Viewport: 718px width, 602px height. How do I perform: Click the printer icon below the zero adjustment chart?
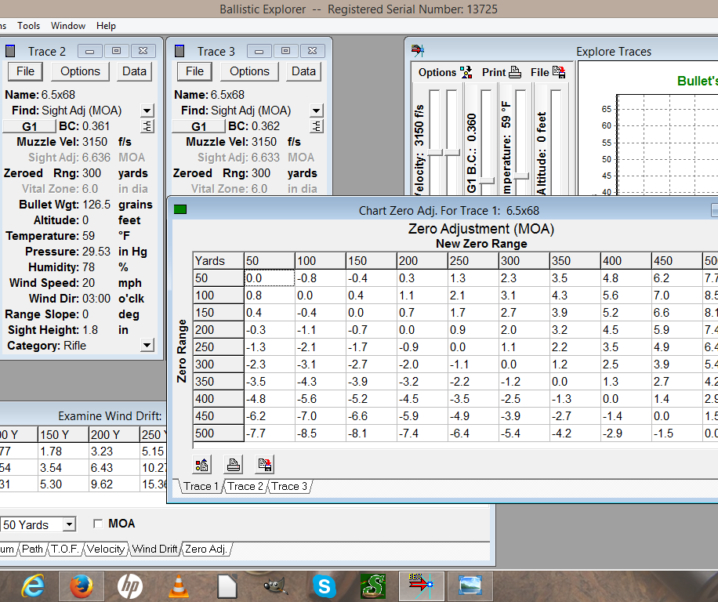pos(233,464)
